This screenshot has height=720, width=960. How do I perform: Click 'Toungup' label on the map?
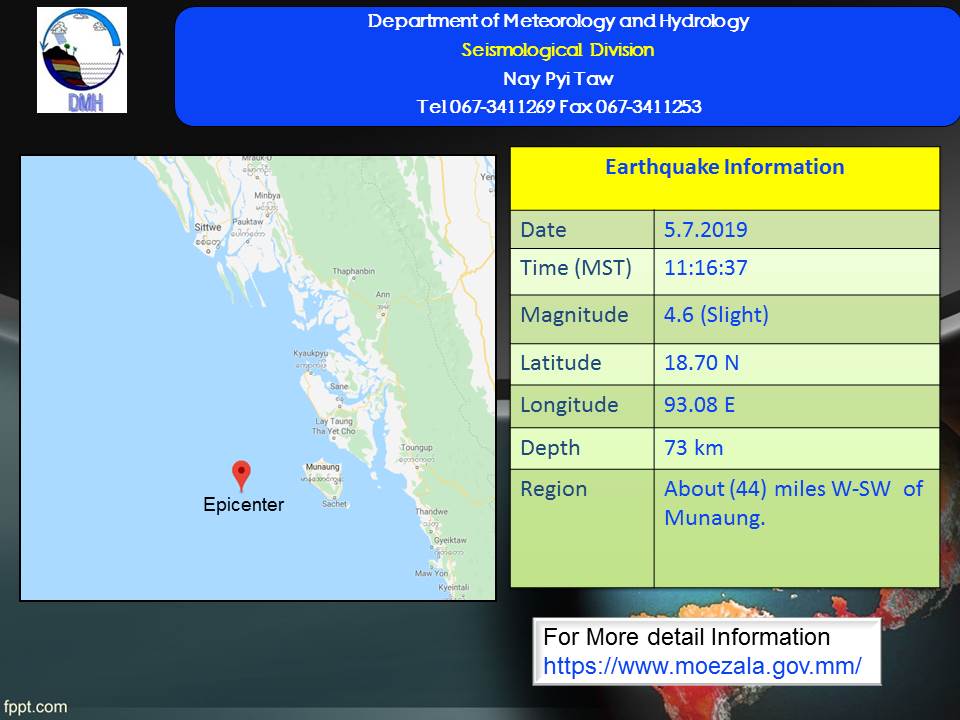click(416, 448)
